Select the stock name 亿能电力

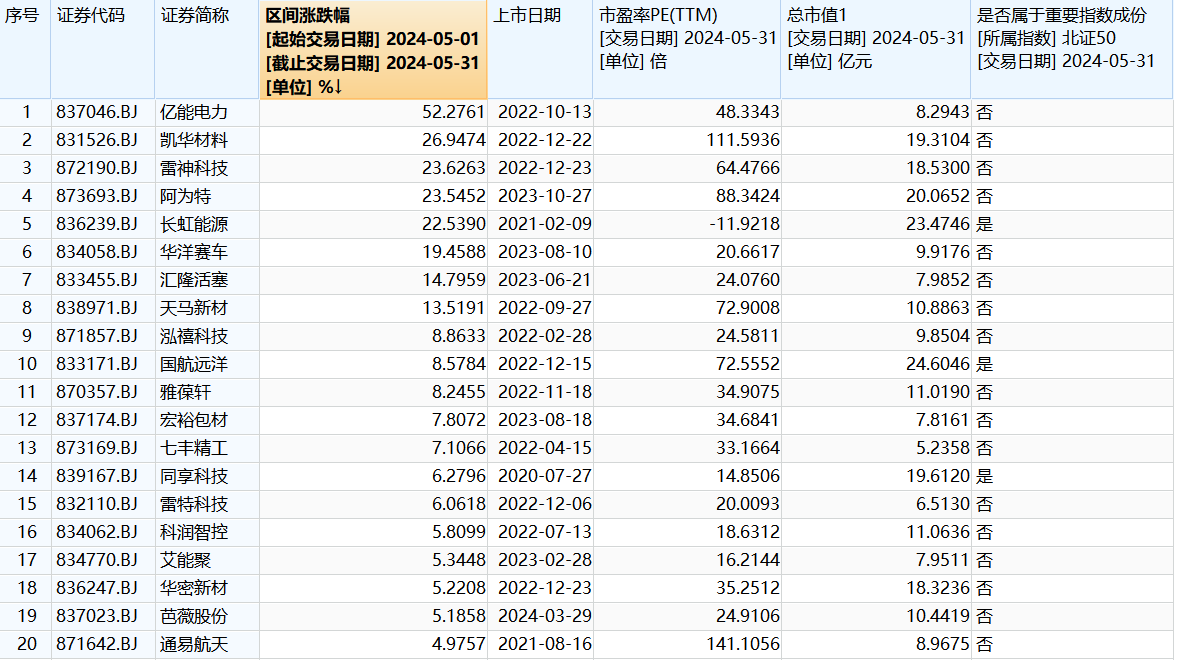(194, 112)
